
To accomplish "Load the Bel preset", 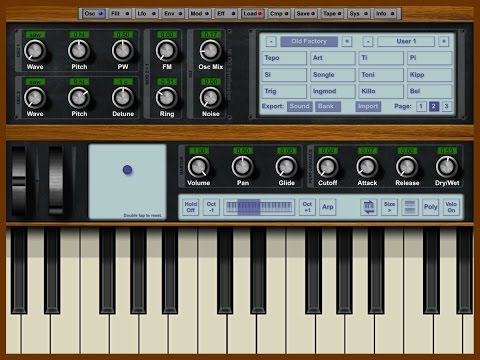I will point(430,91).
